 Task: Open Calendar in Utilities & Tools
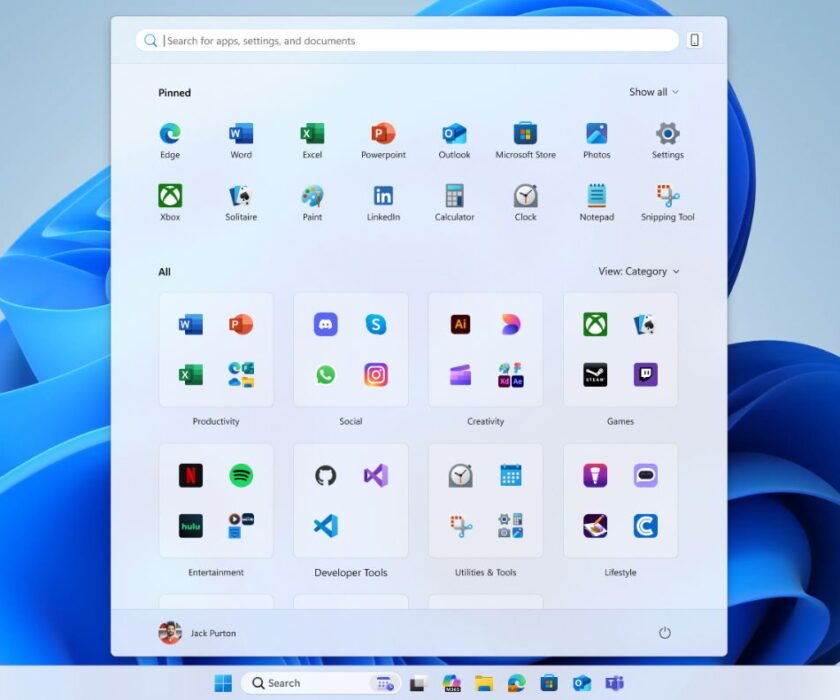[511, 475]
